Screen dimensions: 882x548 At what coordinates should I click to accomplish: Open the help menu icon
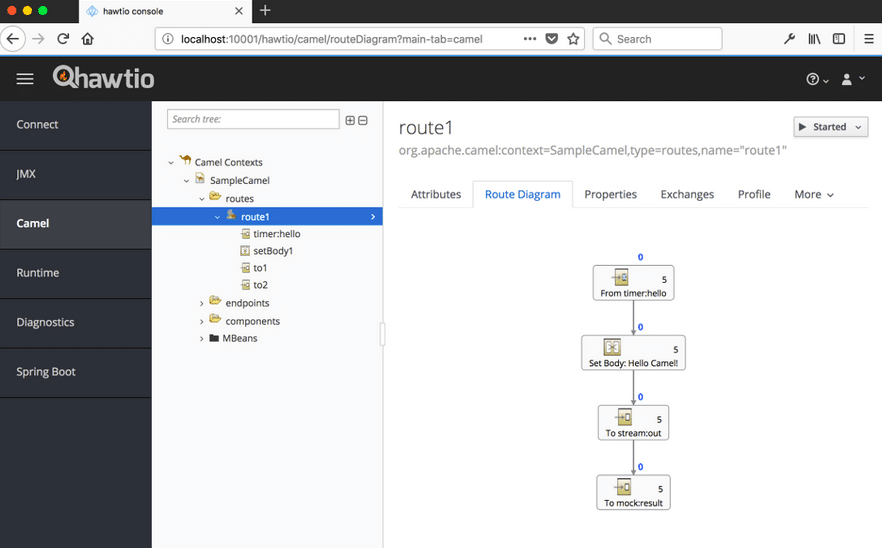pyautogui.click(x=817, y=79)
